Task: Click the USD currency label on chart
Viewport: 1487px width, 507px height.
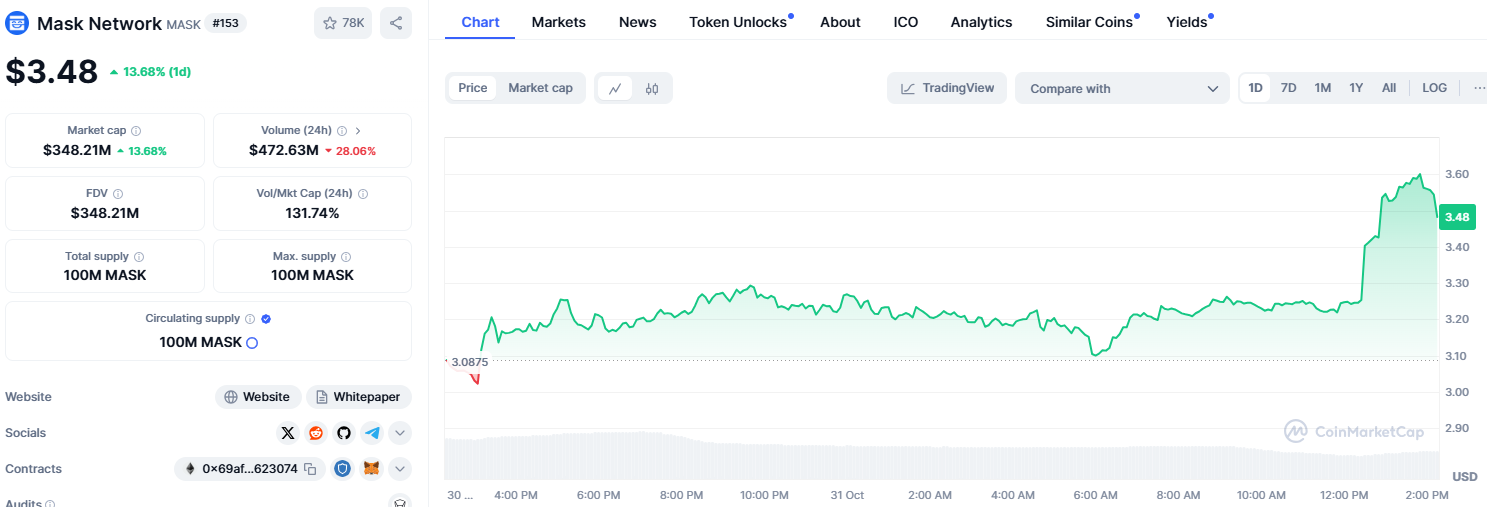Action: 1465,476
